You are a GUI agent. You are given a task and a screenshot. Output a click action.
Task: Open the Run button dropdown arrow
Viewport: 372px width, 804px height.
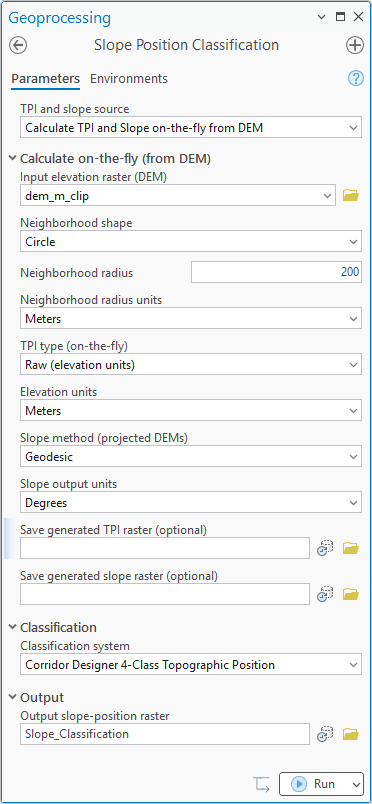click(355, 784)
